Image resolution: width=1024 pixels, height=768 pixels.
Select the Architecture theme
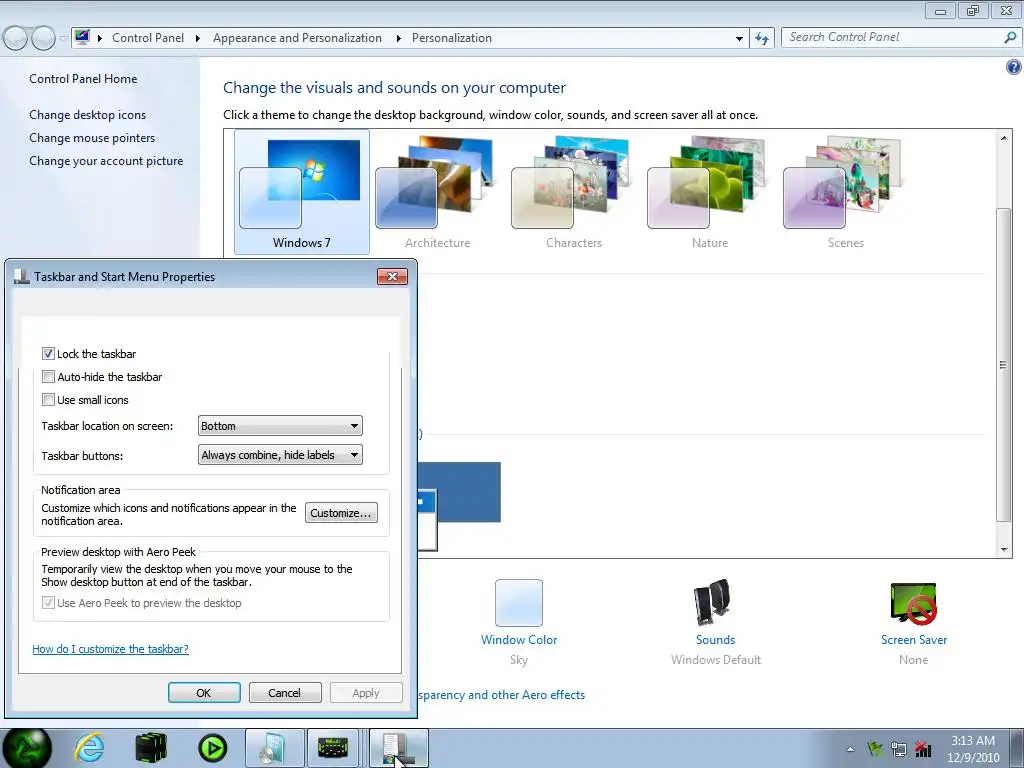click(x=438, y=191)
